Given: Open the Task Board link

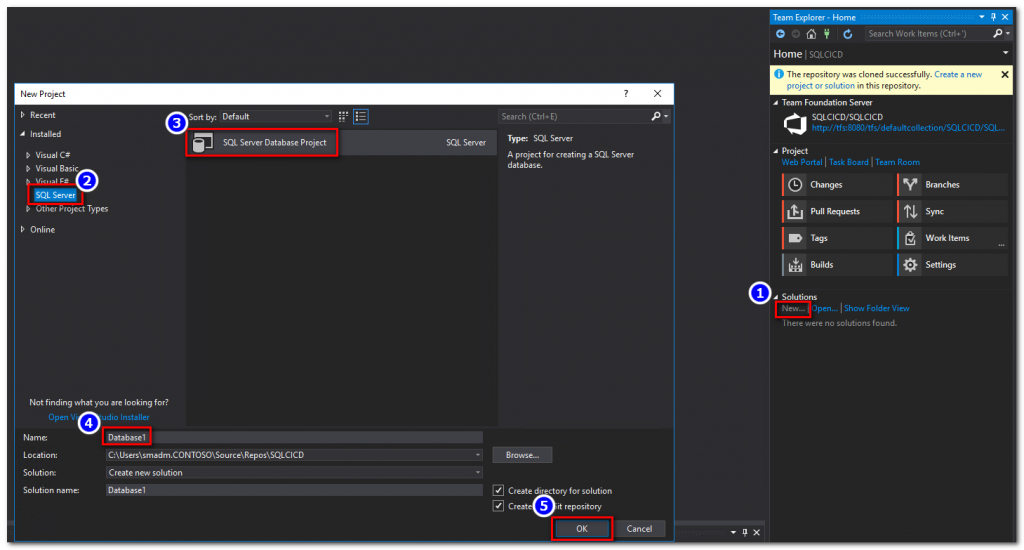Looking at the screenshot, I should (849, 163).
